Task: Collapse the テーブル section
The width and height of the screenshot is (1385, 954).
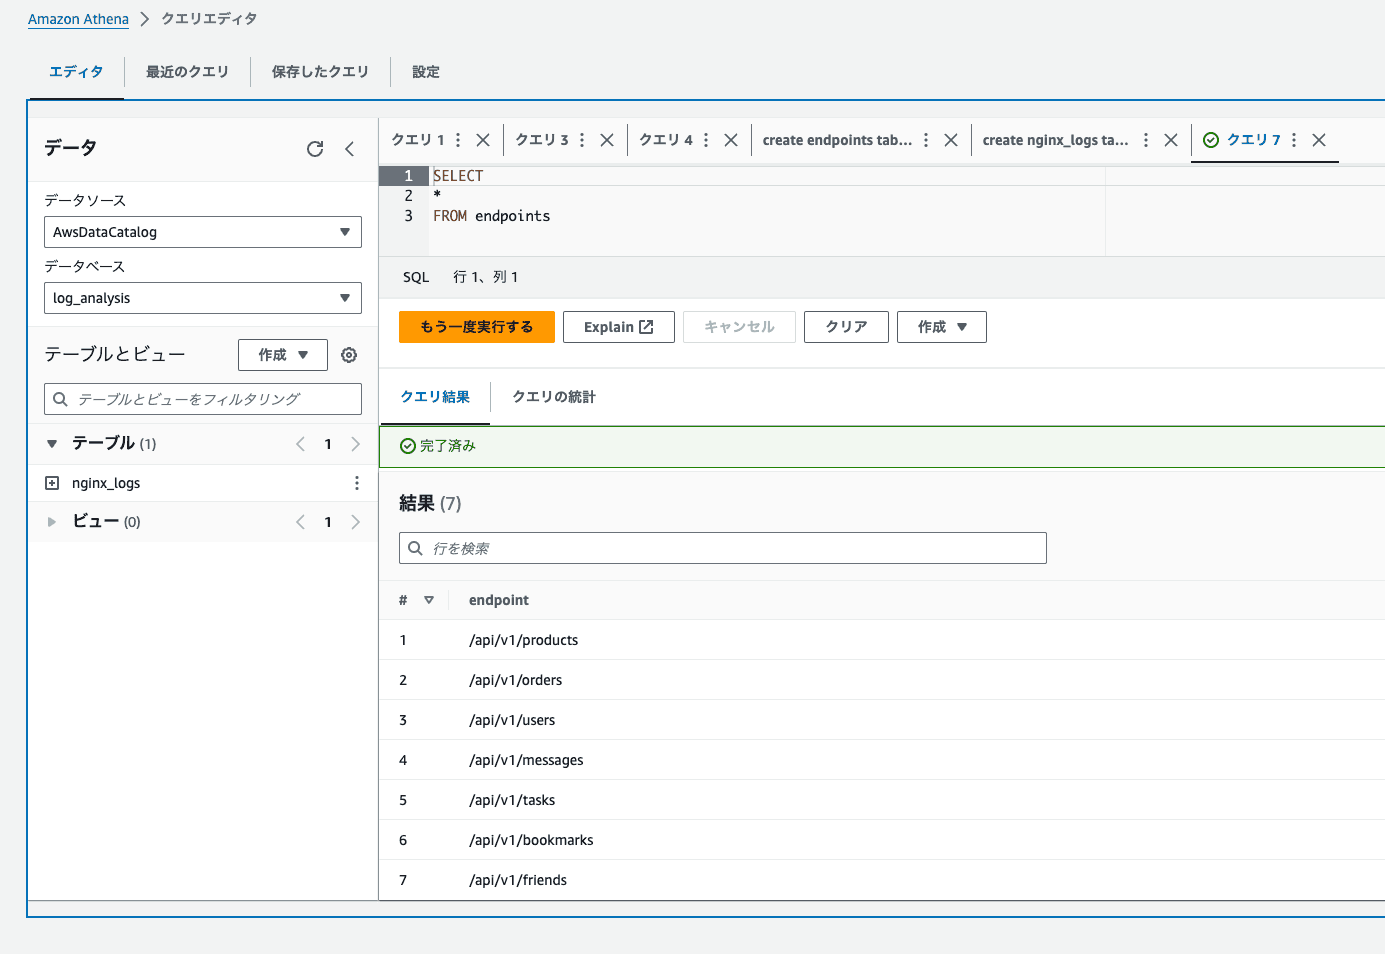Action: point(52,444)
